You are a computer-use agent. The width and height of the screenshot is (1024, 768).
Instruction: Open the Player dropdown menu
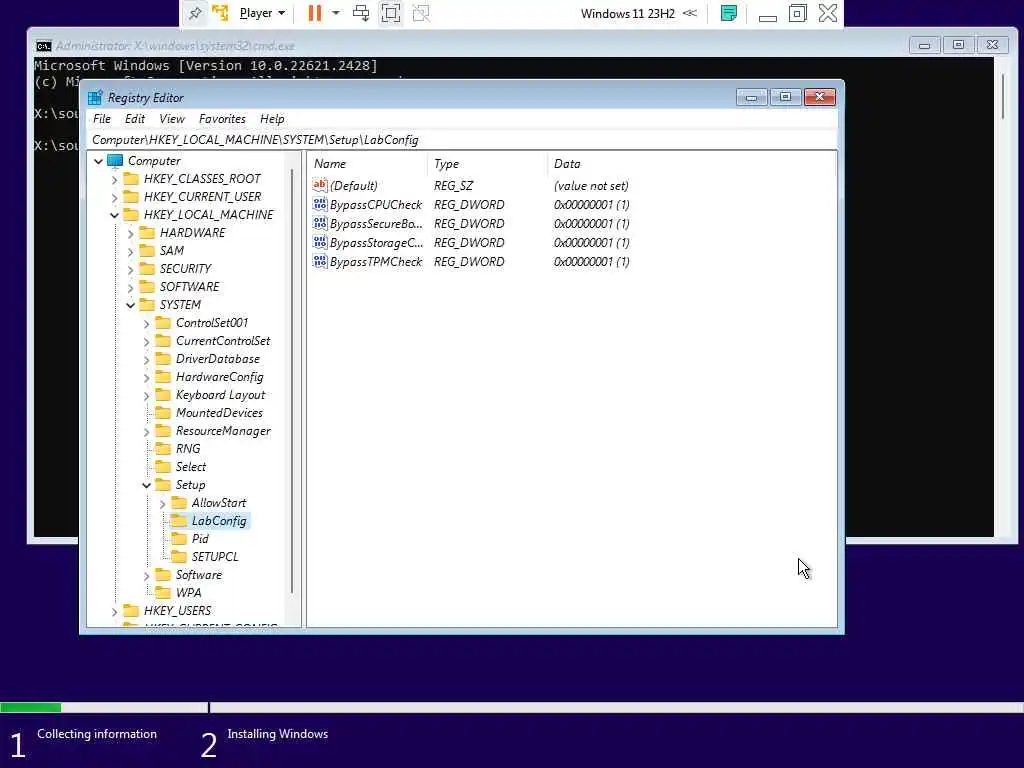click(x=262, y=13)
